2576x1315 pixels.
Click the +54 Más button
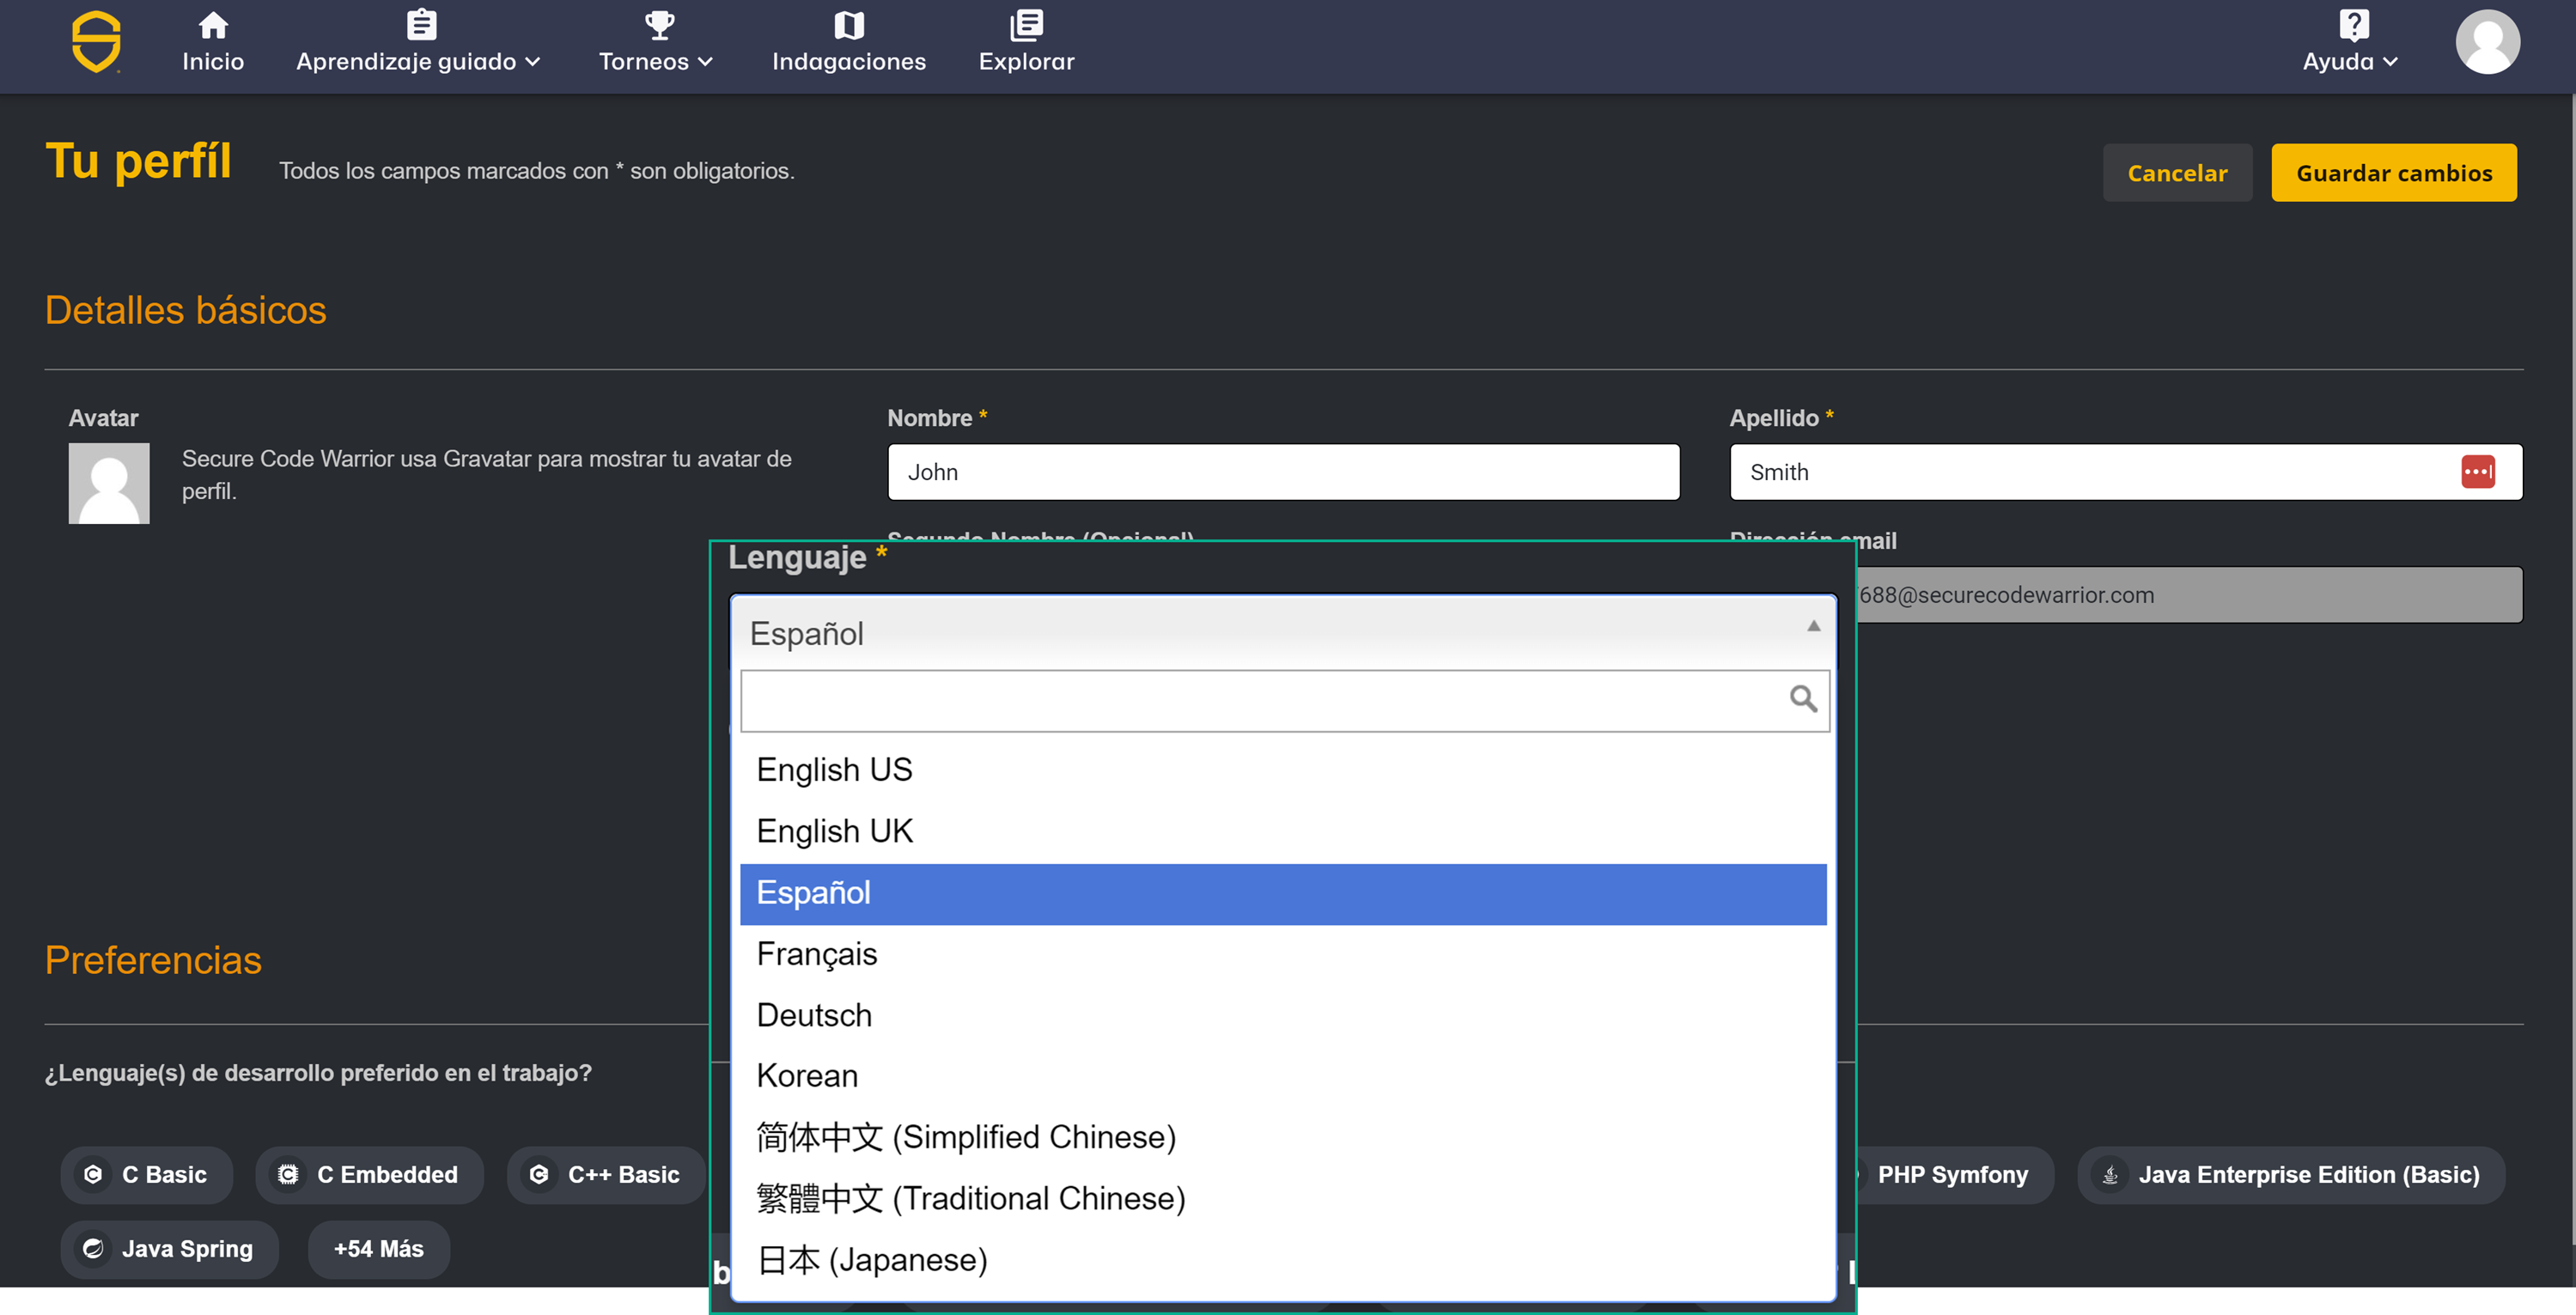[378, 1248]
